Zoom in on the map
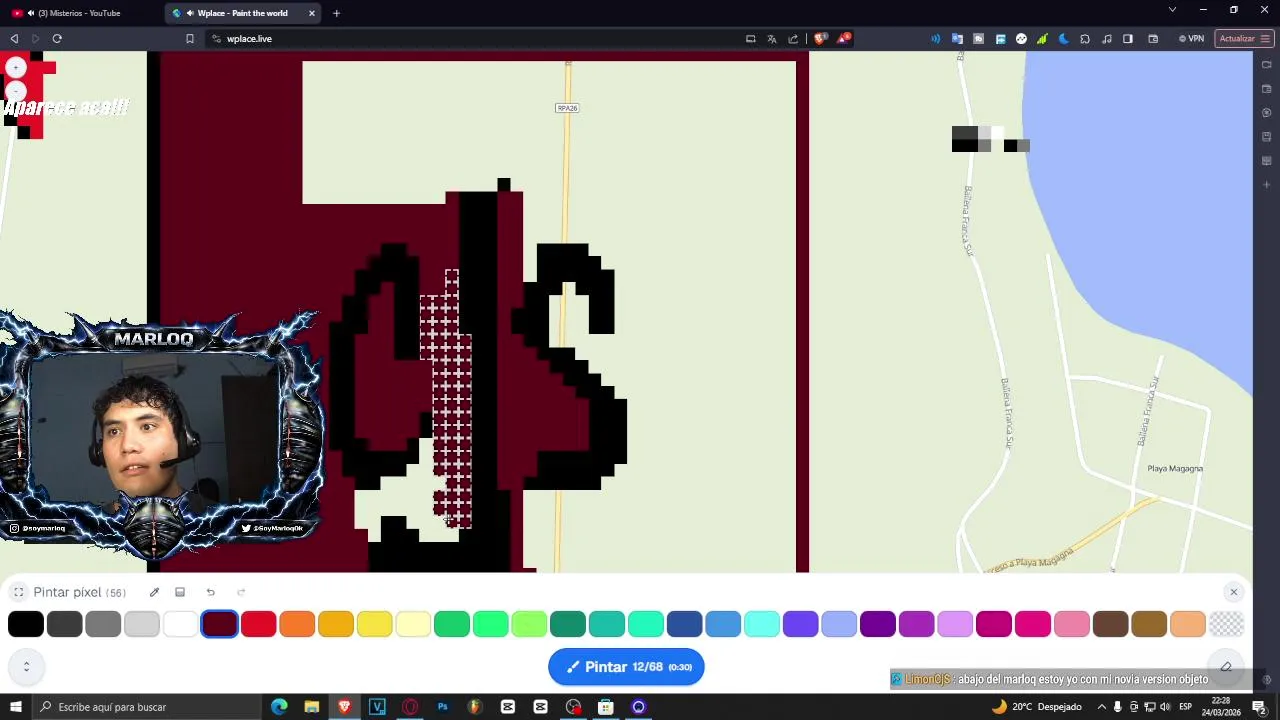 point(16,67)
